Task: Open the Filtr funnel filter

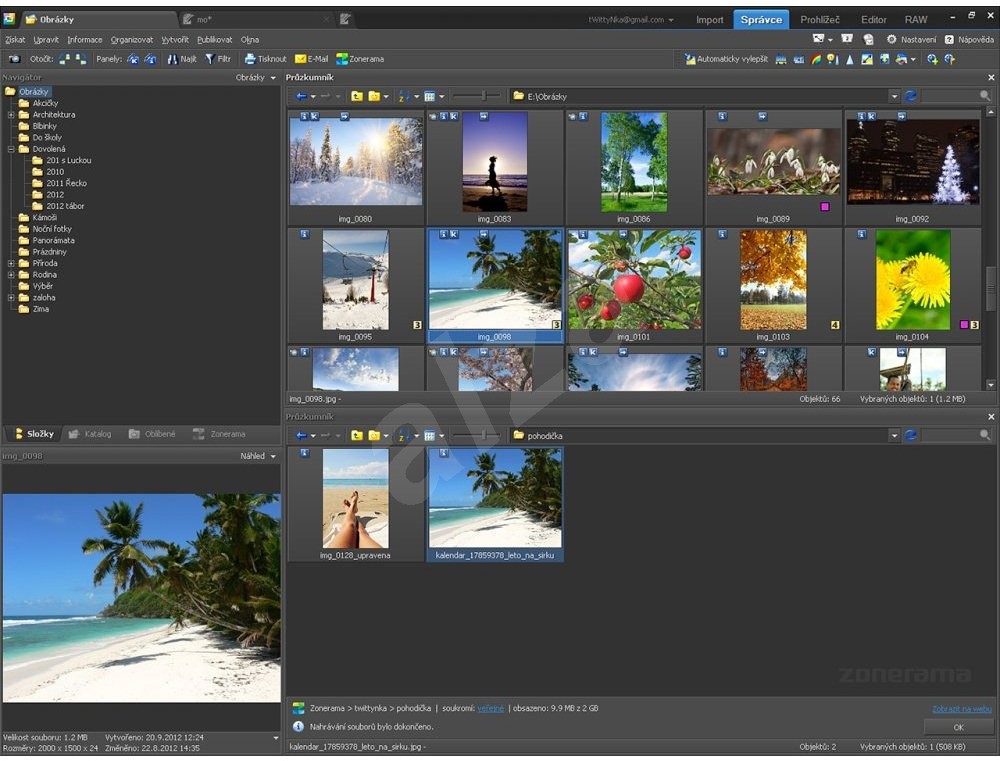Action: pyautogui.click(x=210, y=59)
